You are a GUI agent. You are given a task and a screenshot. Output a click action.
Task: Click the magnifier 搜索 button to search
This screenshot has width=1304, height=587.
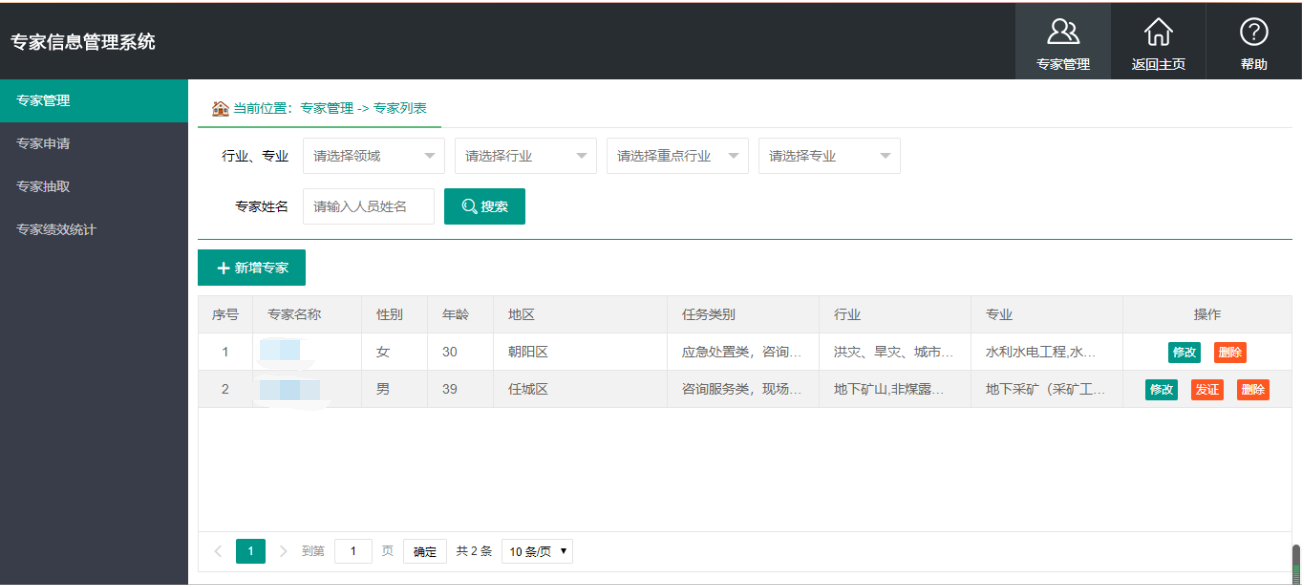tap(484, 206)
